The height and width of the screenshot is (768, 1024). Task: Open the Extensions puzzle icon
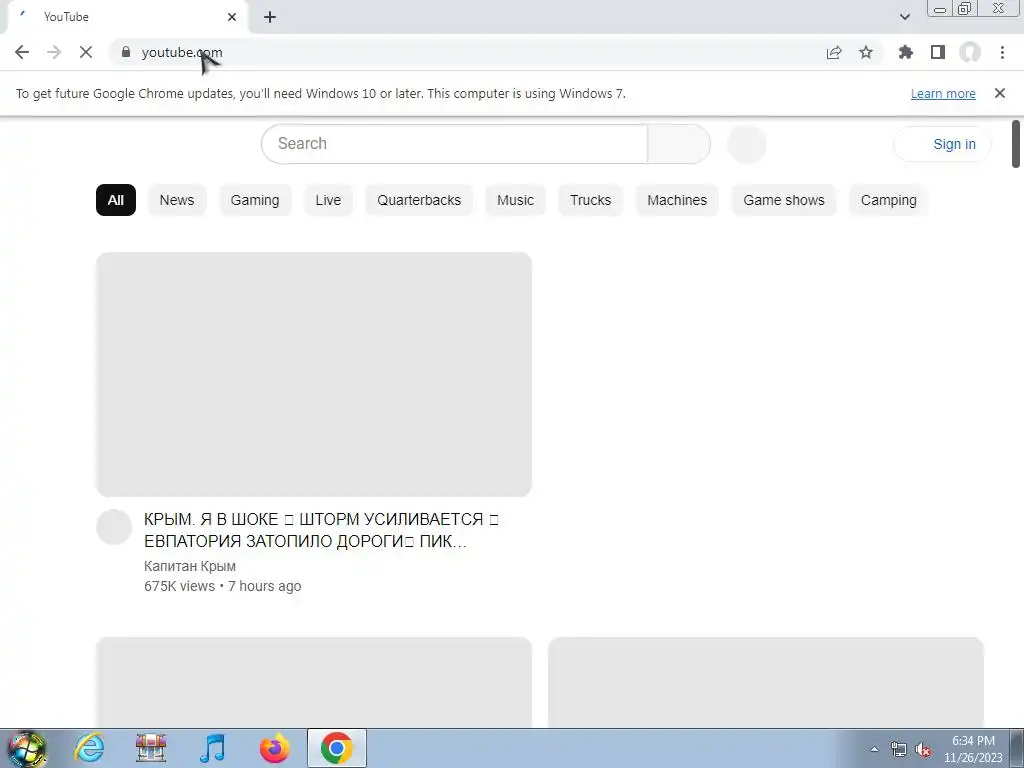click(x=906, y=52)
